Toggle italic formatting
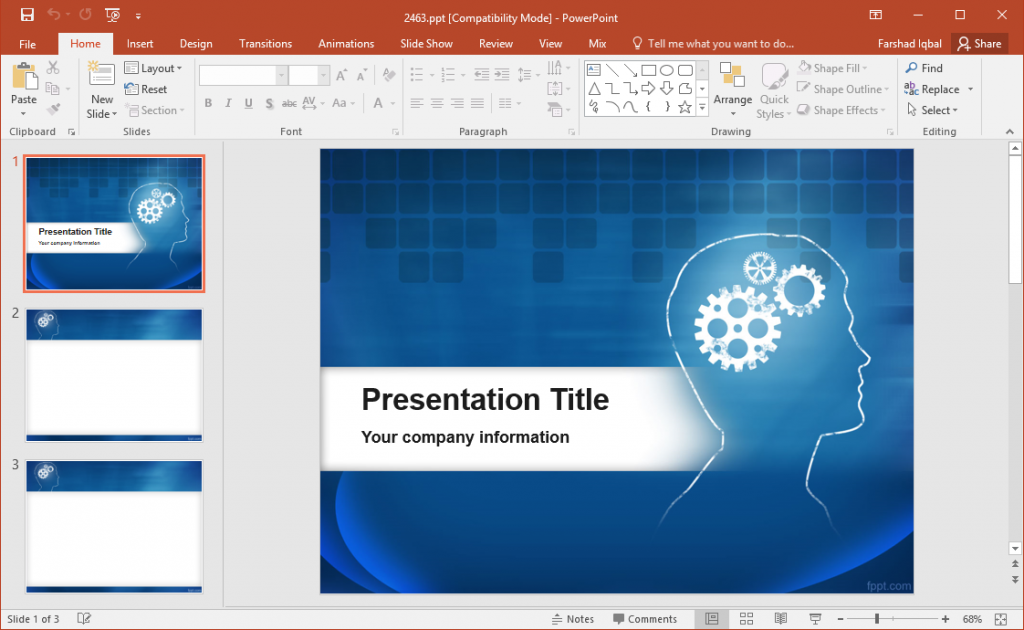Screen dimensions: 1024x630 (227, 103)
